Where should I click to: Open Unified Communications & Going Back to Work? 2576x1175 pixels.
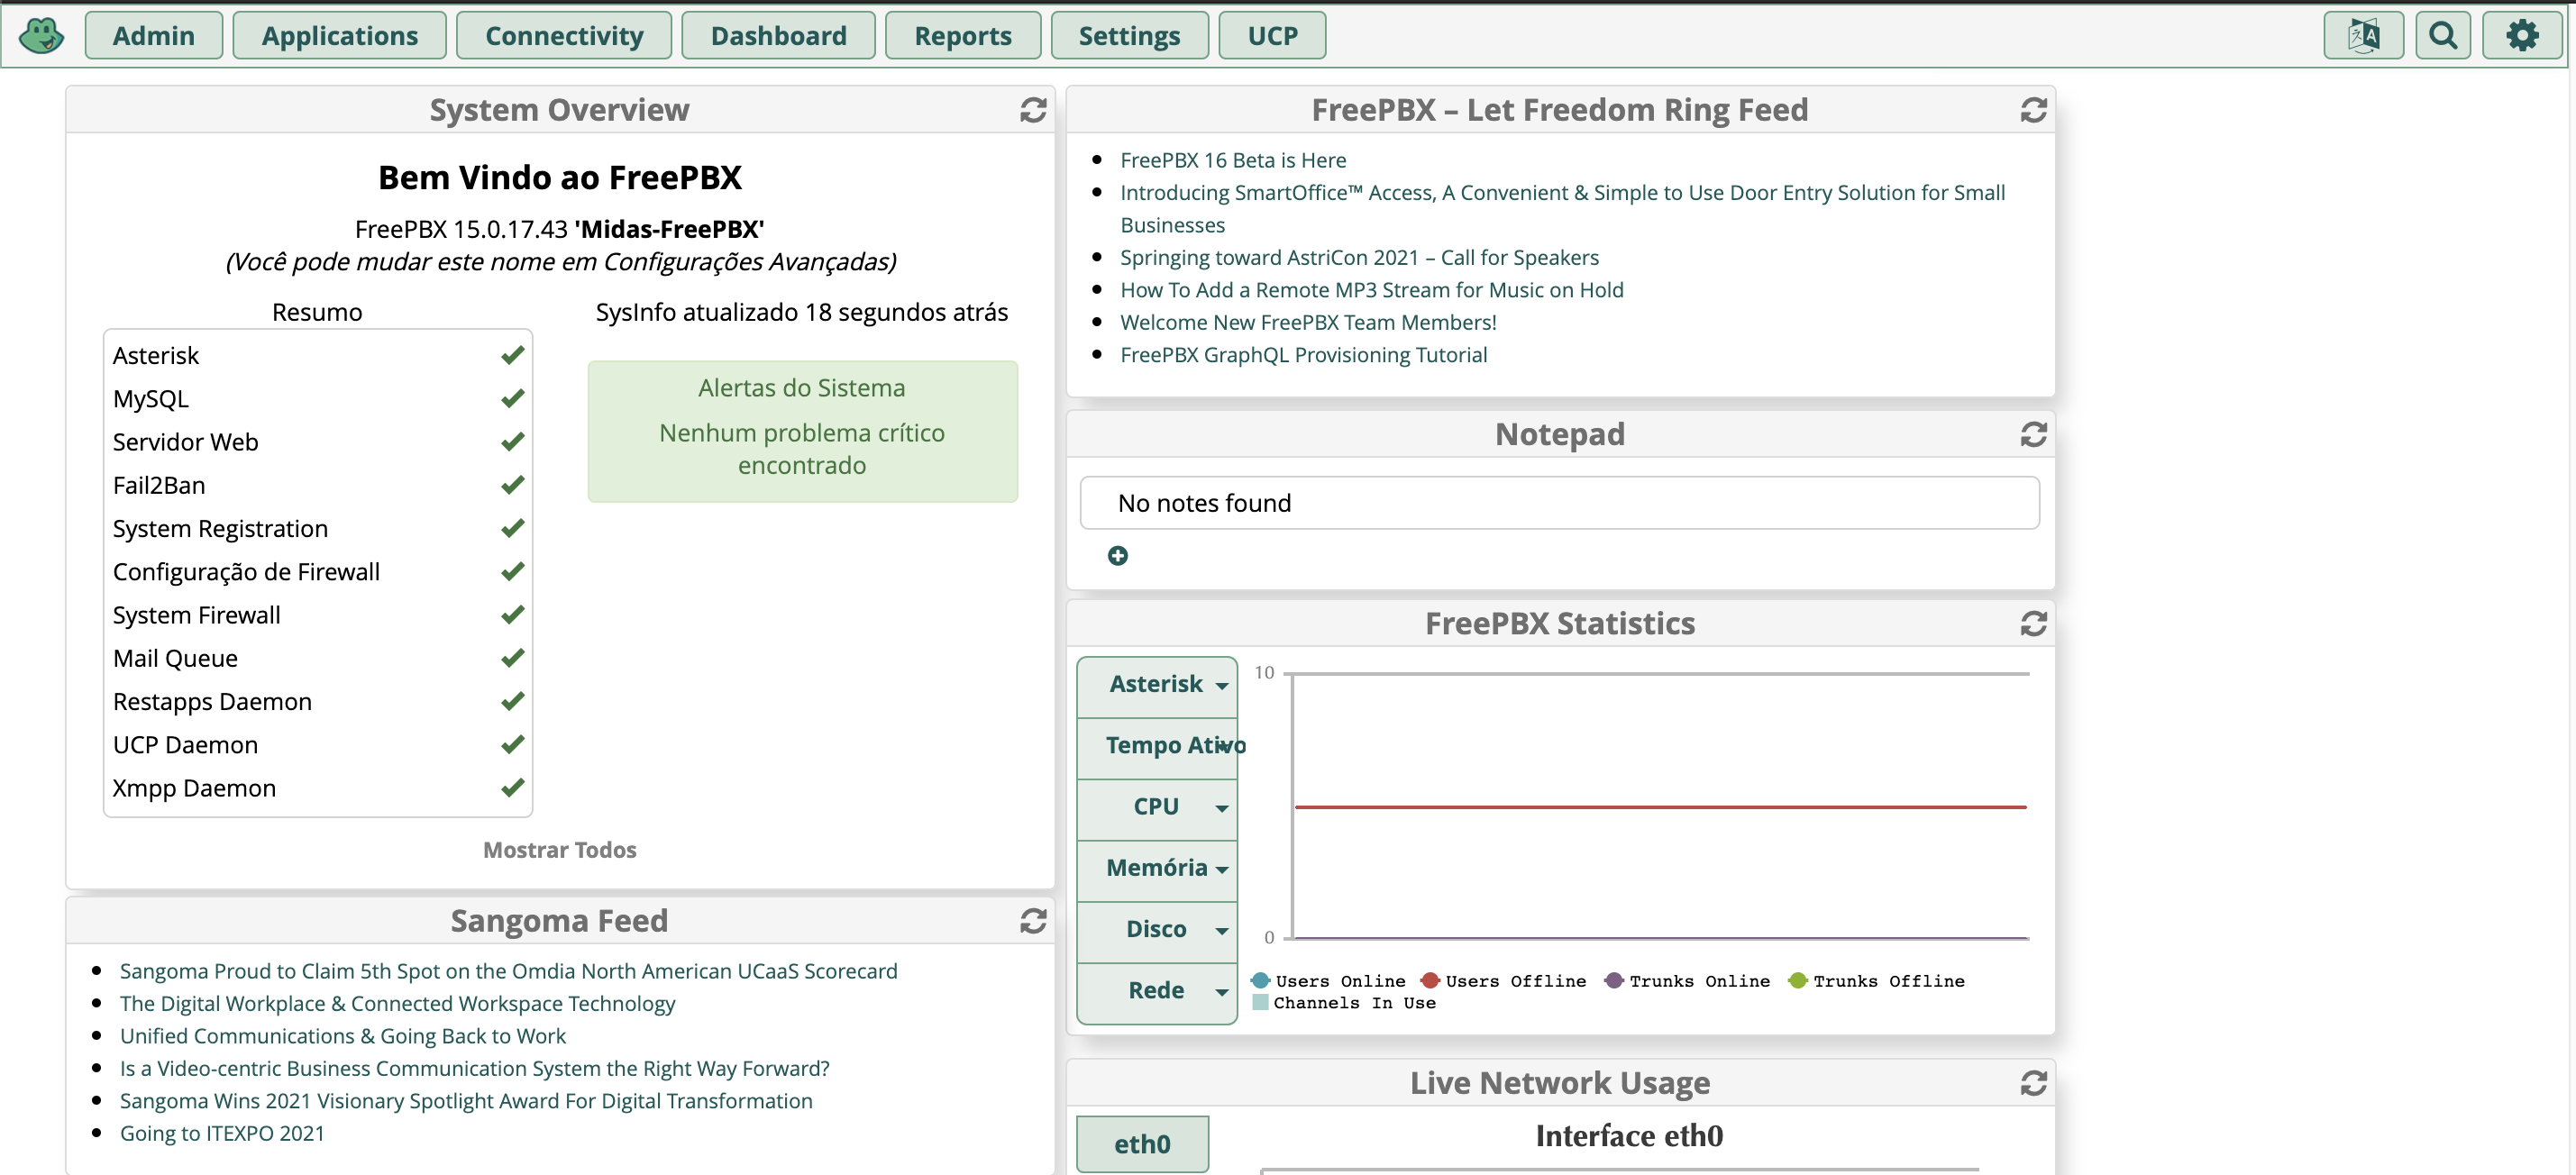[342, 1036]
